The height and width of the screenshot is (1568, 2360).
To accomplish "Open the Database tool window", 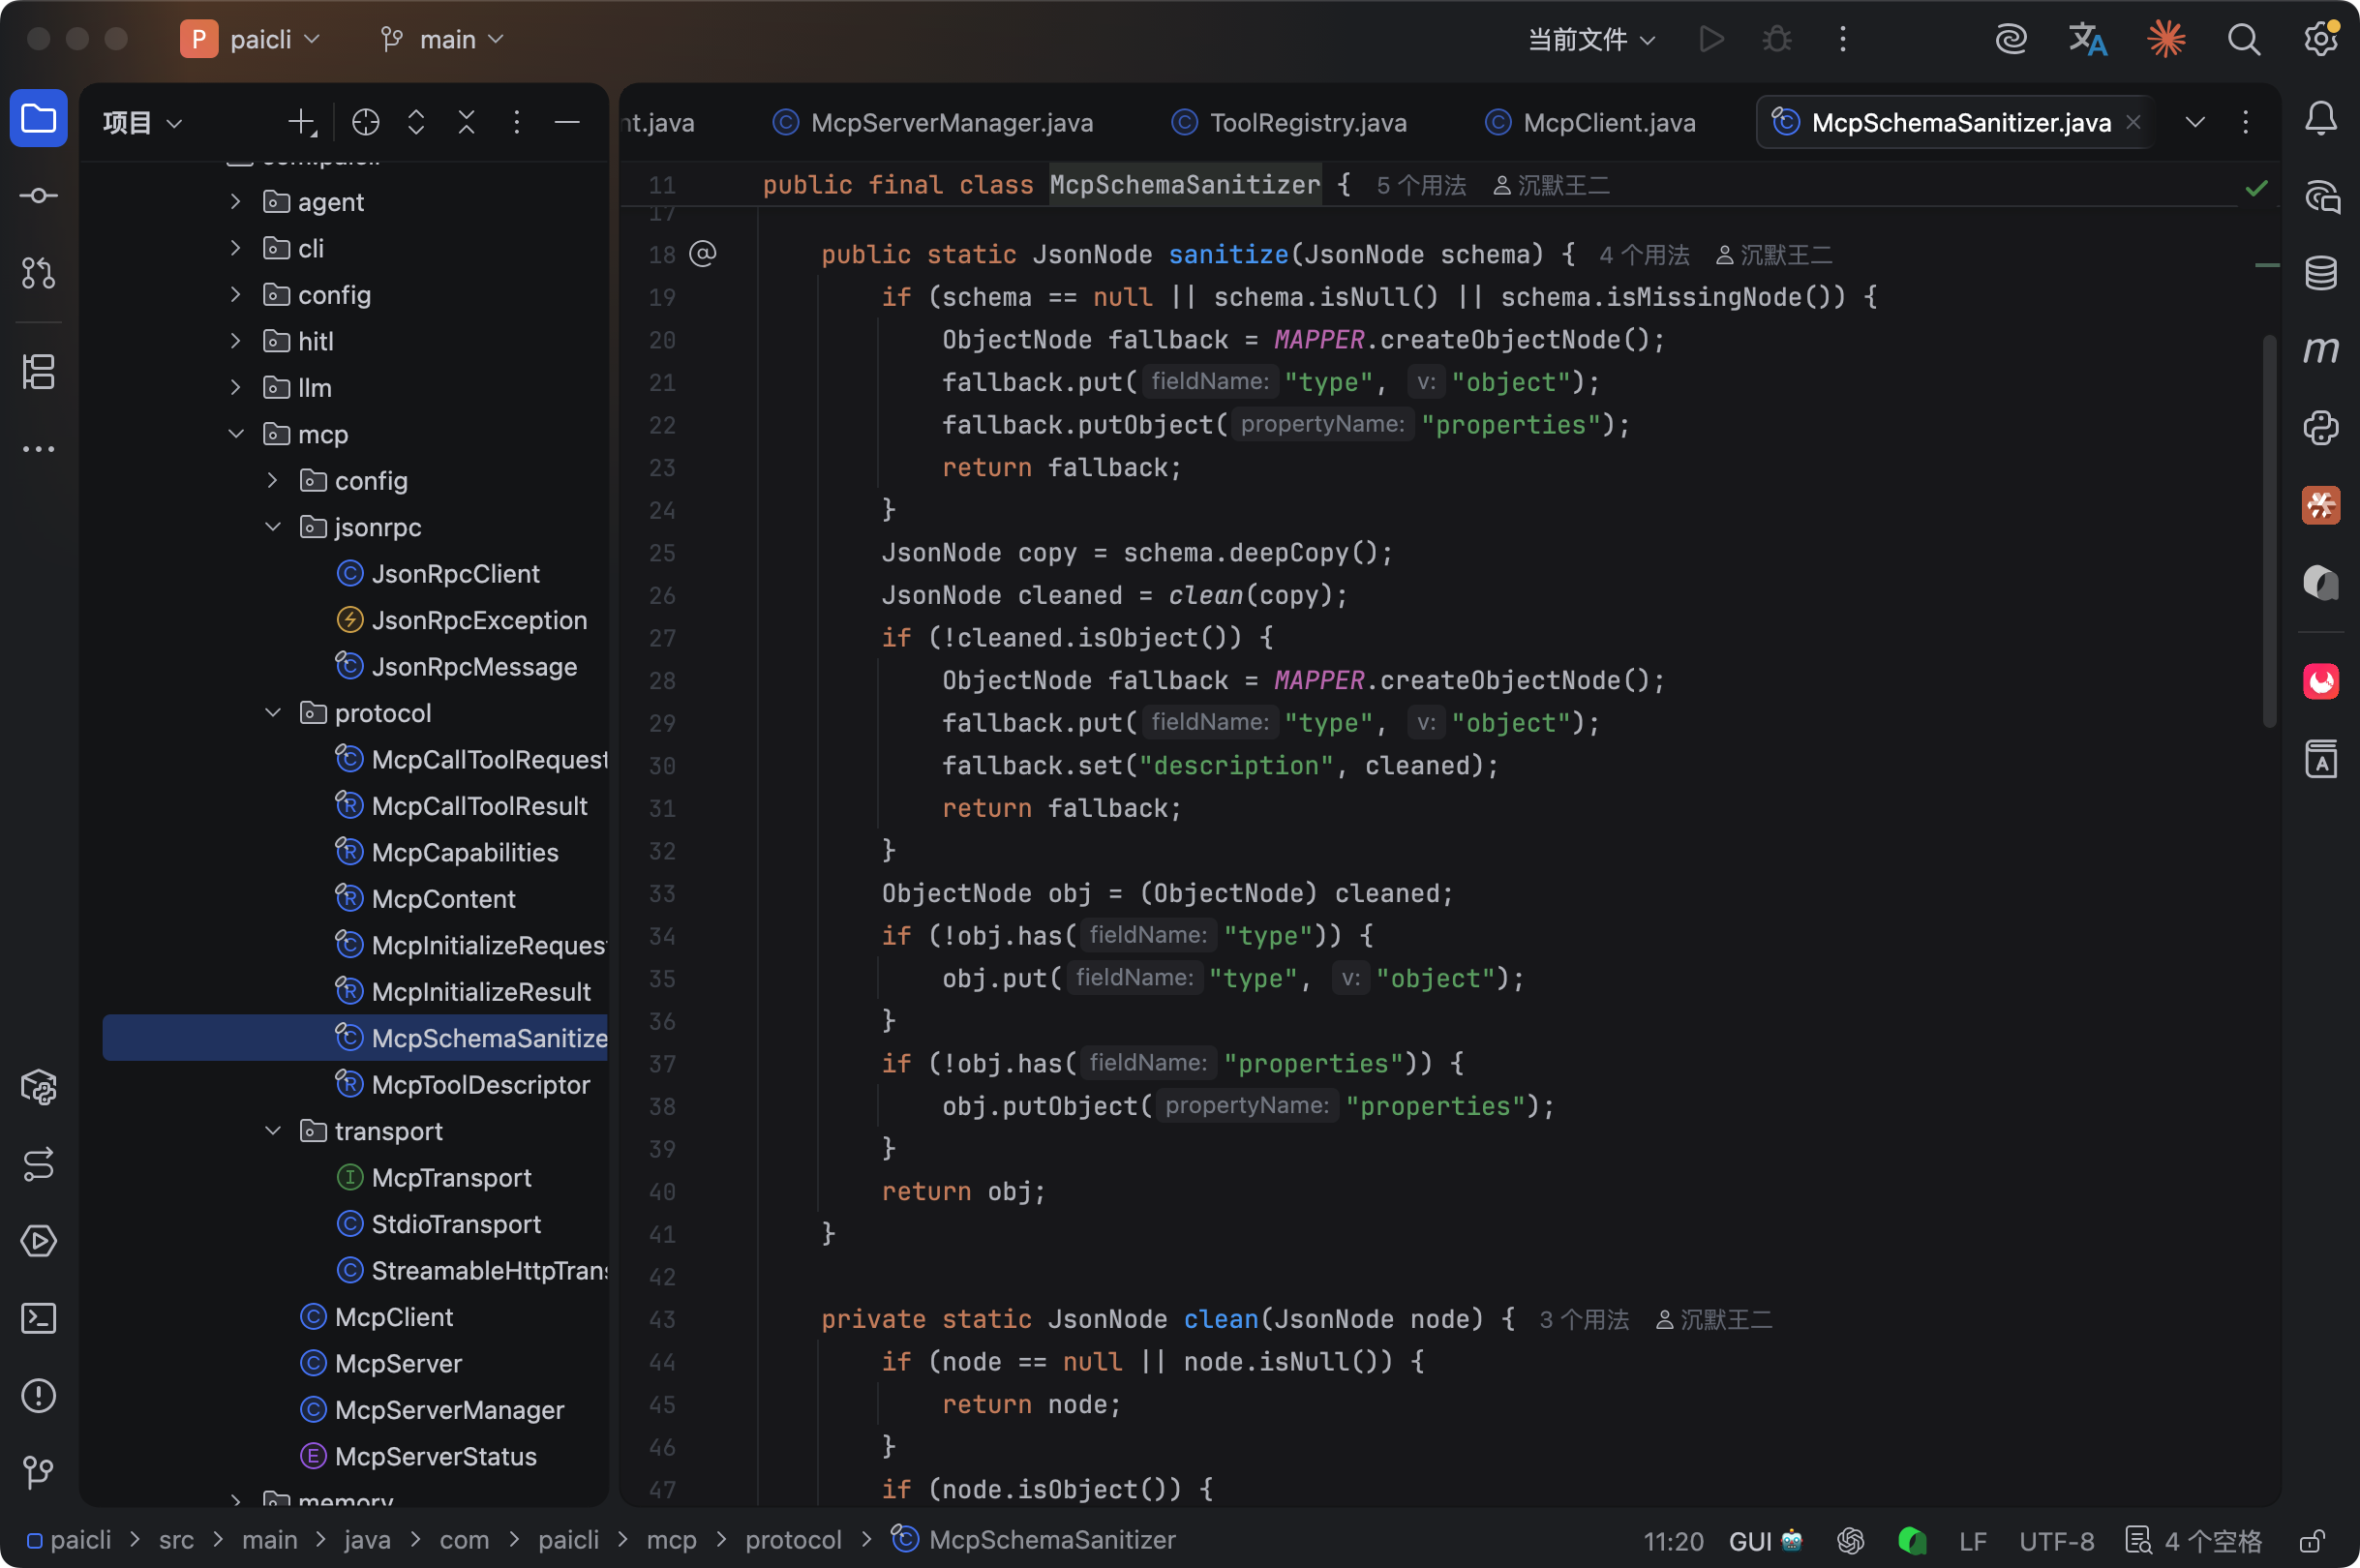I will (x=2320, y=273).
